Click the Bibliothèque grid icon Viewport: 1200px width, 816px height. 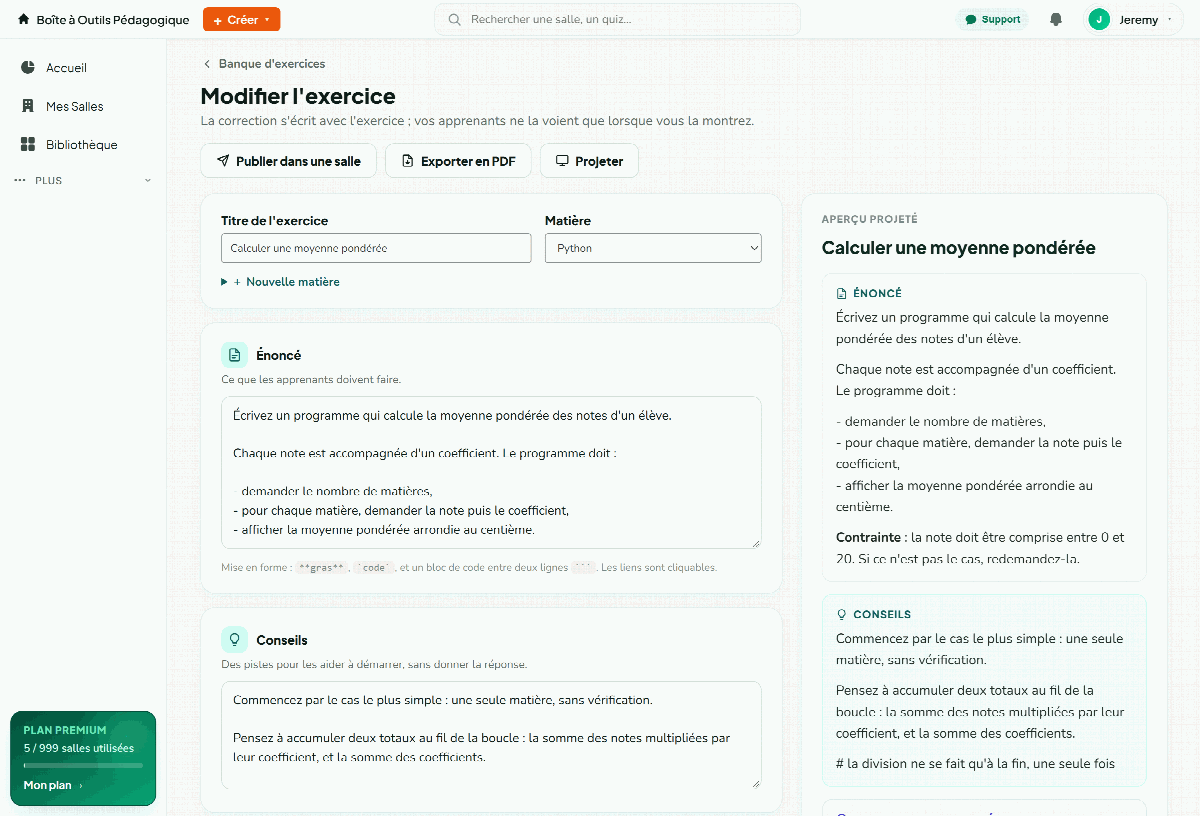28,144
